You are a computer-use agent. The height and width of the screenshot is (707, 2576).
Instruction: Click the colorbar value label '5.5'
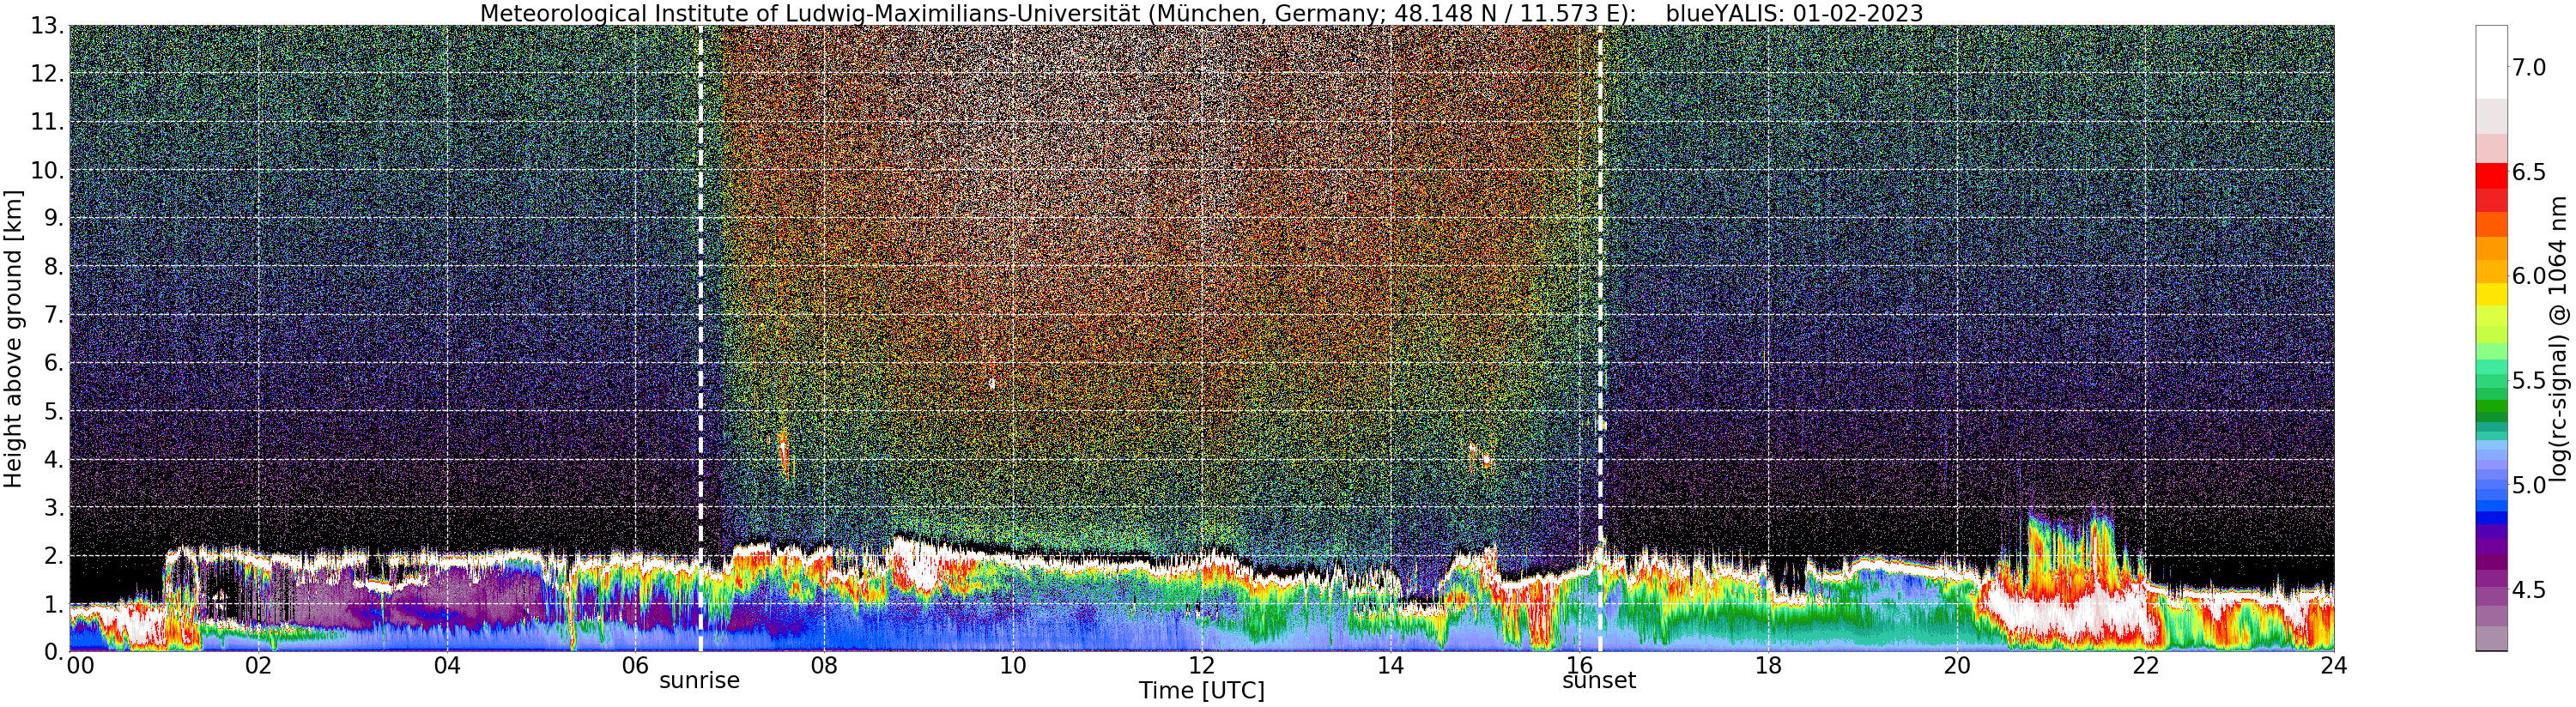(2529, 381)
